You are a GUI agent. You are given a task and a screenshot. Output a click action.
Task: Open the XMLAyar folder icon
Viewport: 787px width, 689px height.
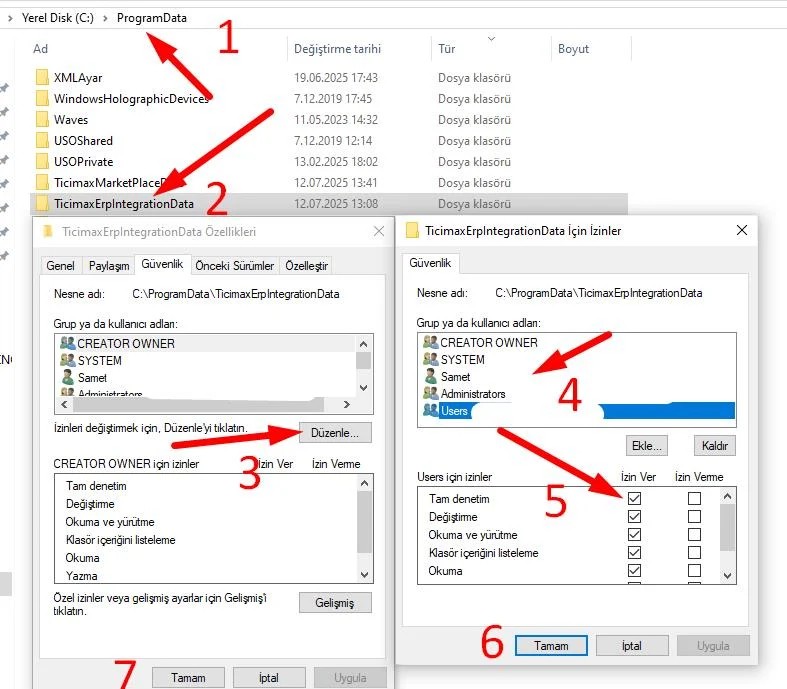click(x=41, y=78)
